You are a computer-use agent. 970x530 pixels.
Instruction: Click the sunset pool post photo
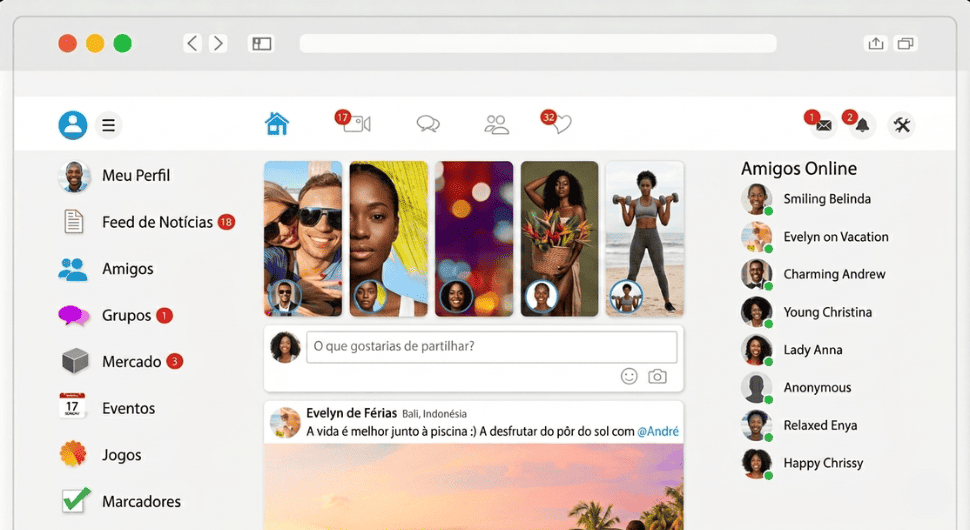tap(474, 487)
